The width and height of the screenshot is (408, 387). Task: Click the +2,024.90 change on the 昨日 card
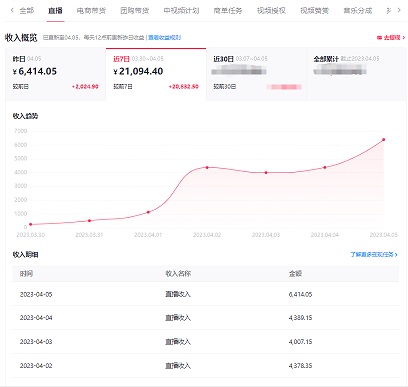click(85, 87)
